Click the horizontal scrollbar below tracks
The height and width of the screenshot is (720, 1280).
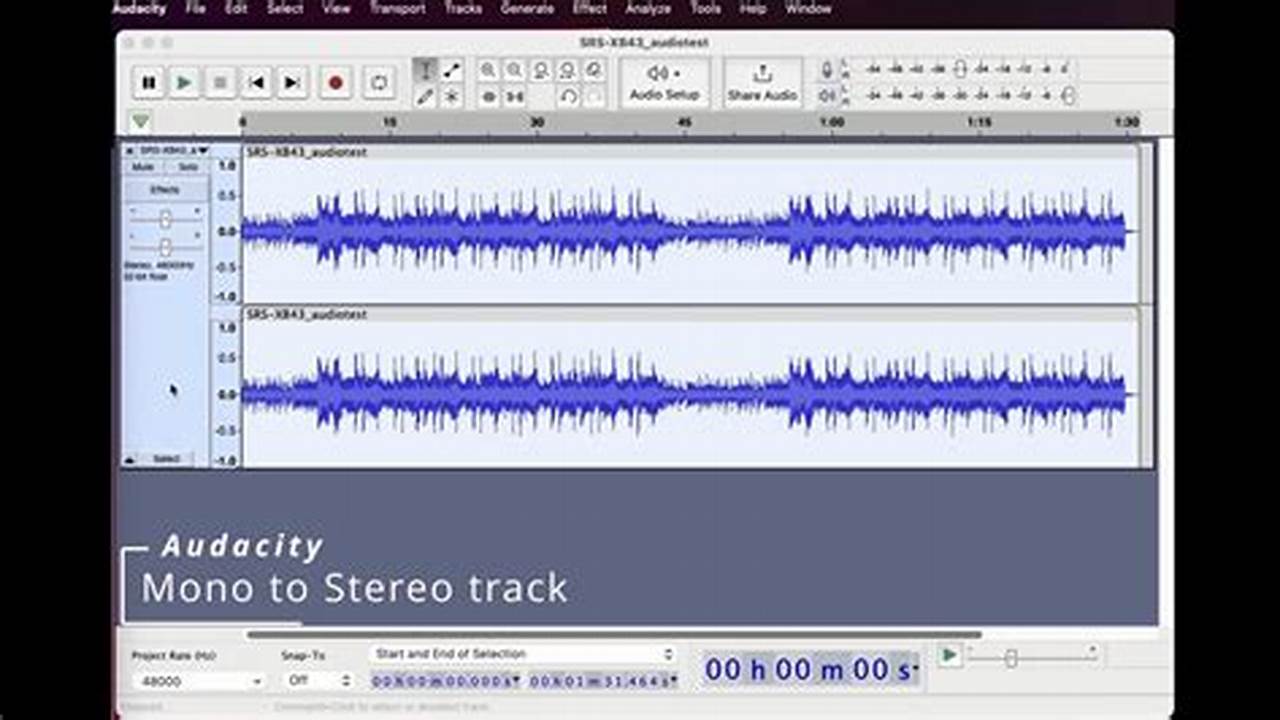[x=613, y=634]
